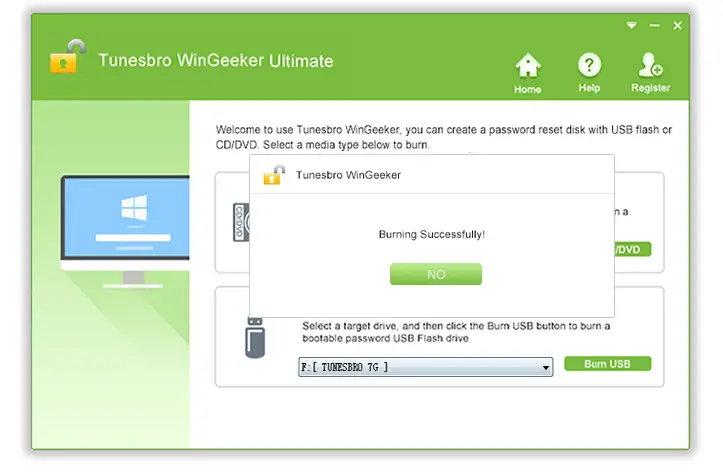Click the partially hidden Burn CD/DVD button
The height and width of the screenshot is (474, 723).
coord(632,249)
